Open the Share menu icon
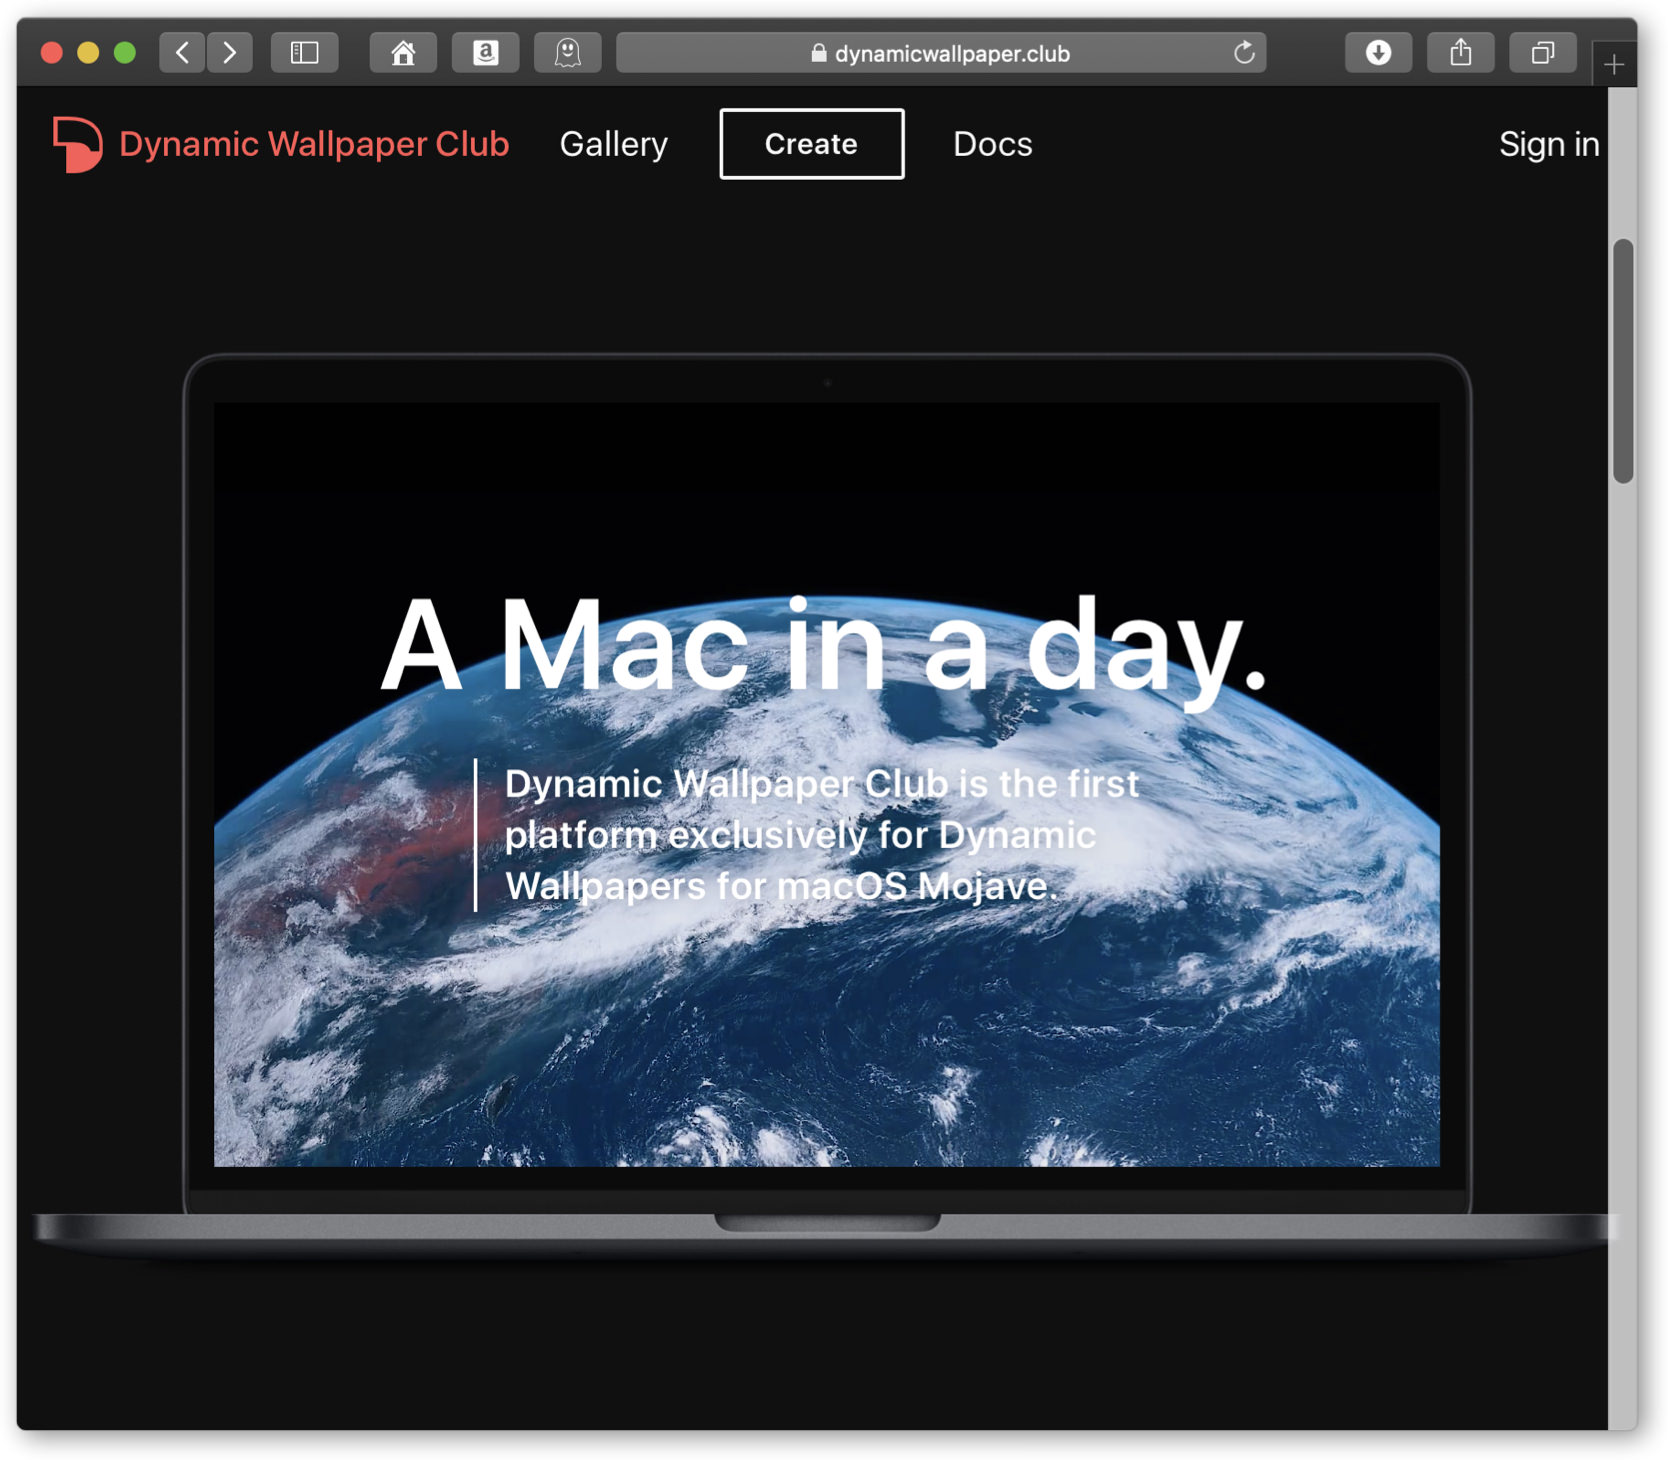Screen dimensions: 1668x1460 click(1461, 52)
